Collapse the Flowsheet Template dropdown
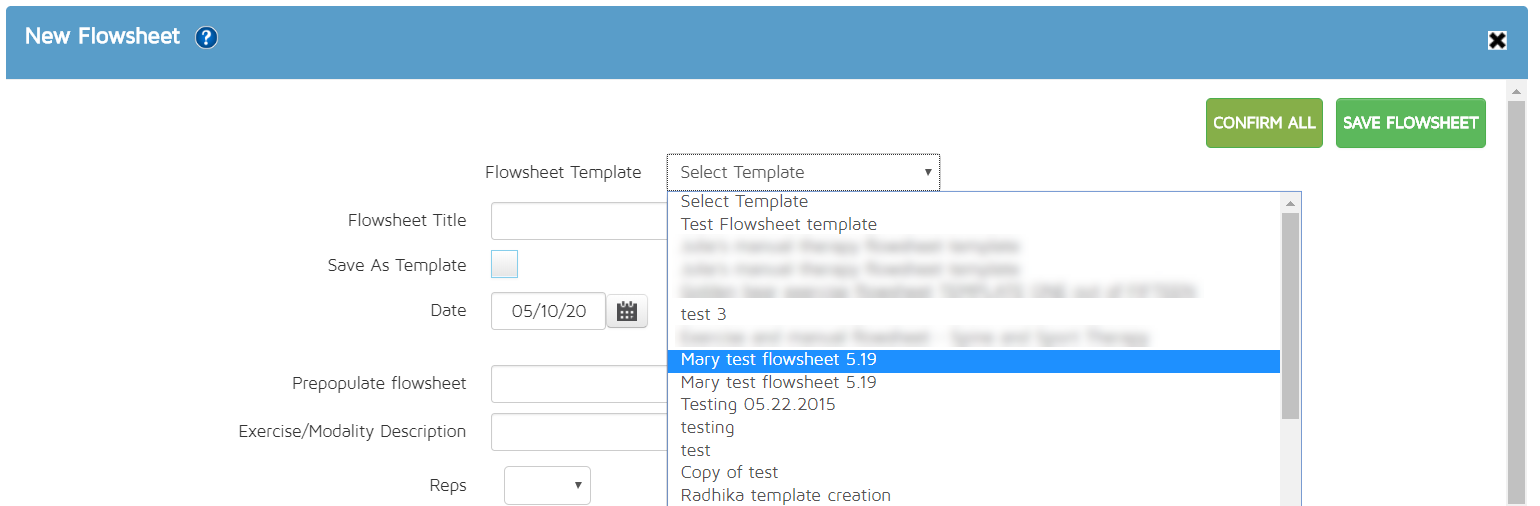The height and width of the screenshot is (506, 1540). click(x=803, y=172)
